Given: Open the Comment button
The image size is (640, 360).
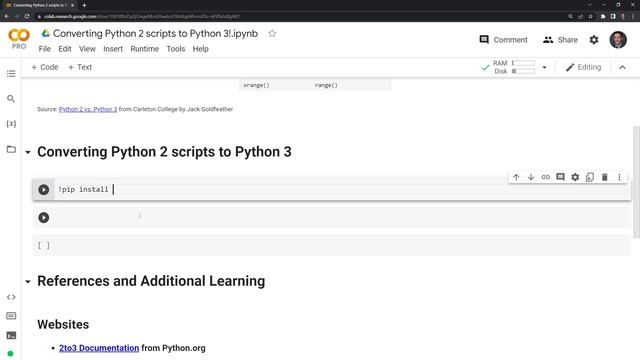Looking at the screenshot, I should [x=503, y=40].
